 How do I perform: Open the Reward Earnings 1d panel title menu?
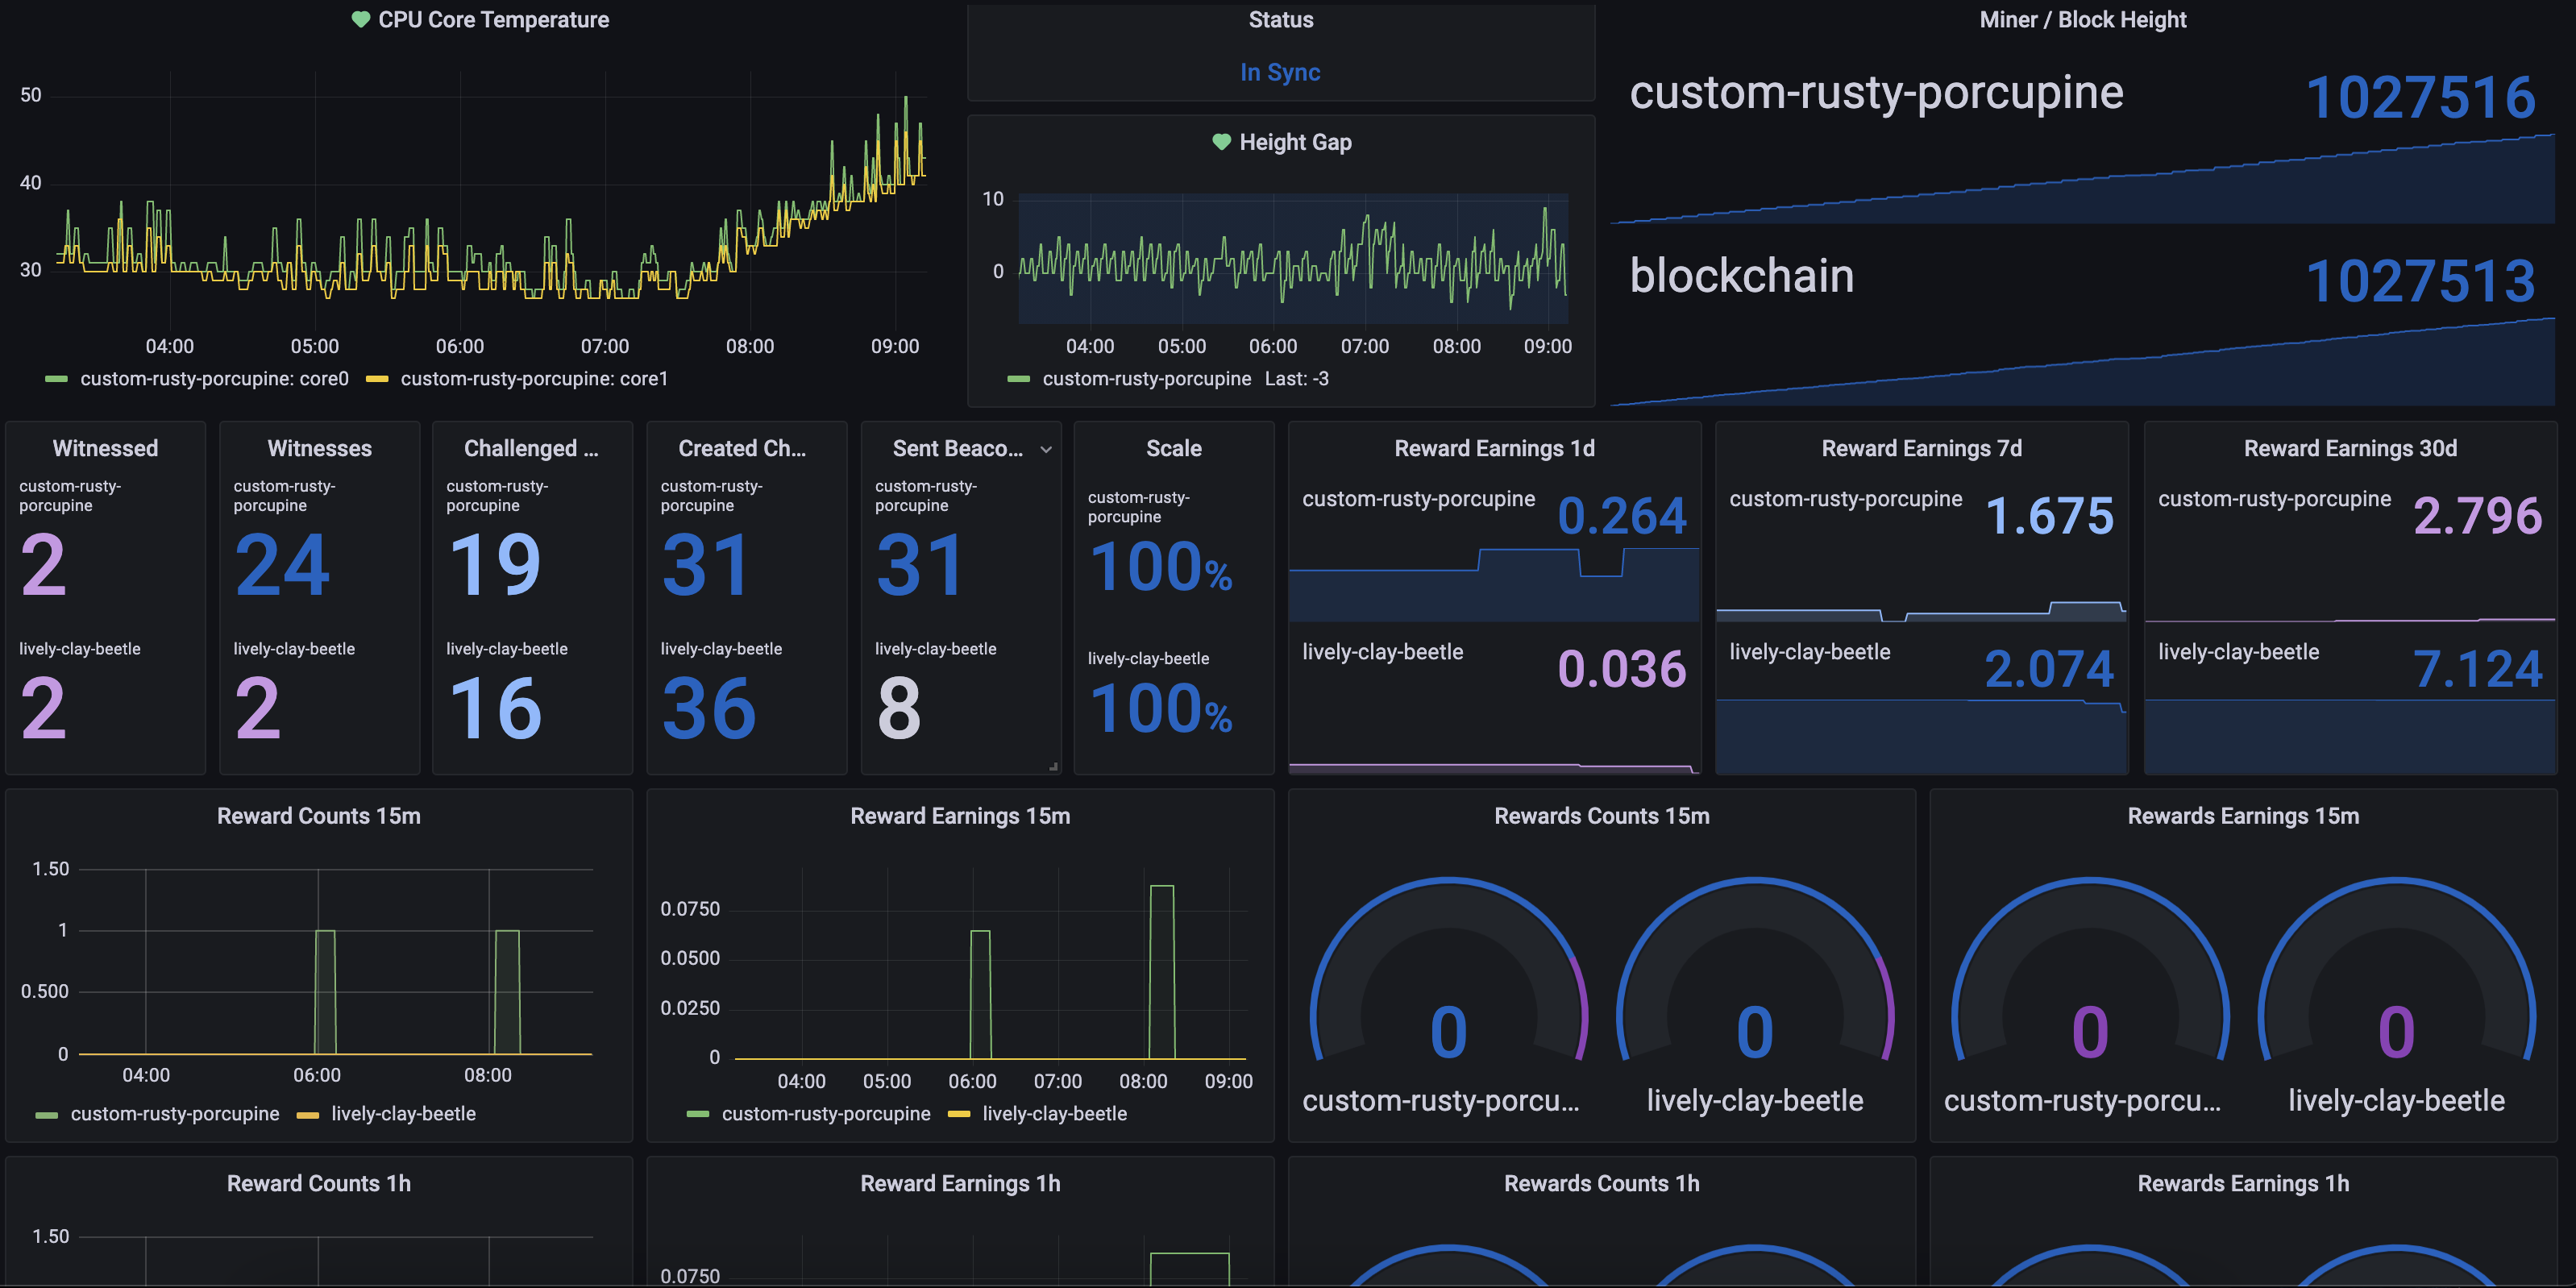pyautogui.click(x=1494, y=448)
